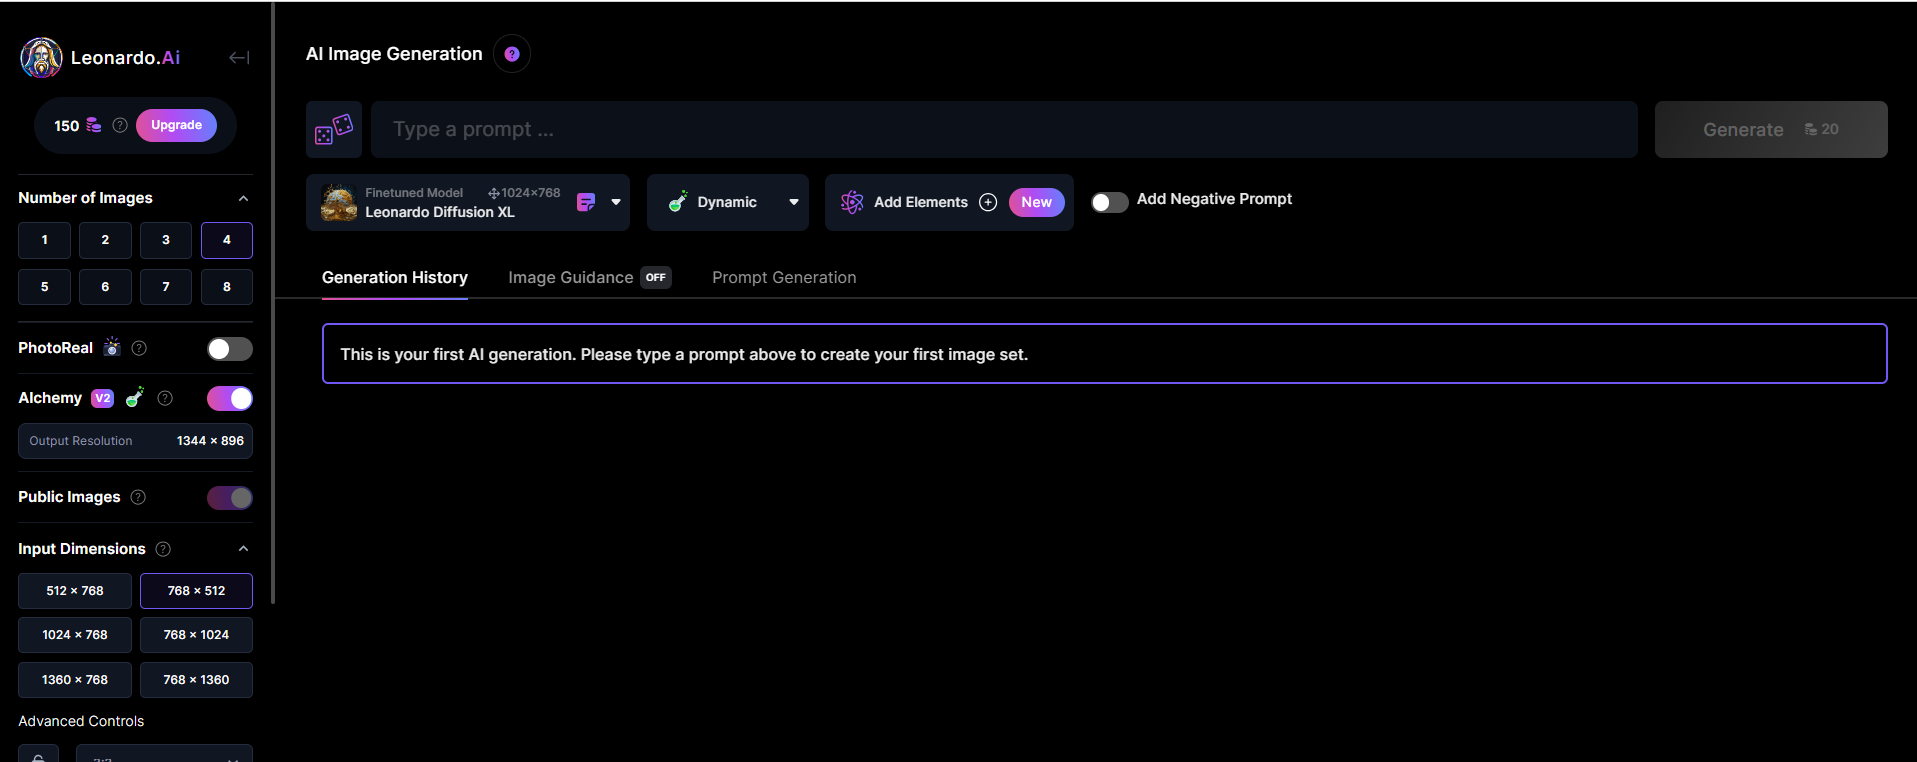Open the Input Dimensions help icon
Image resolution: width=1917 pixels, height=762 pixels.
163,549
